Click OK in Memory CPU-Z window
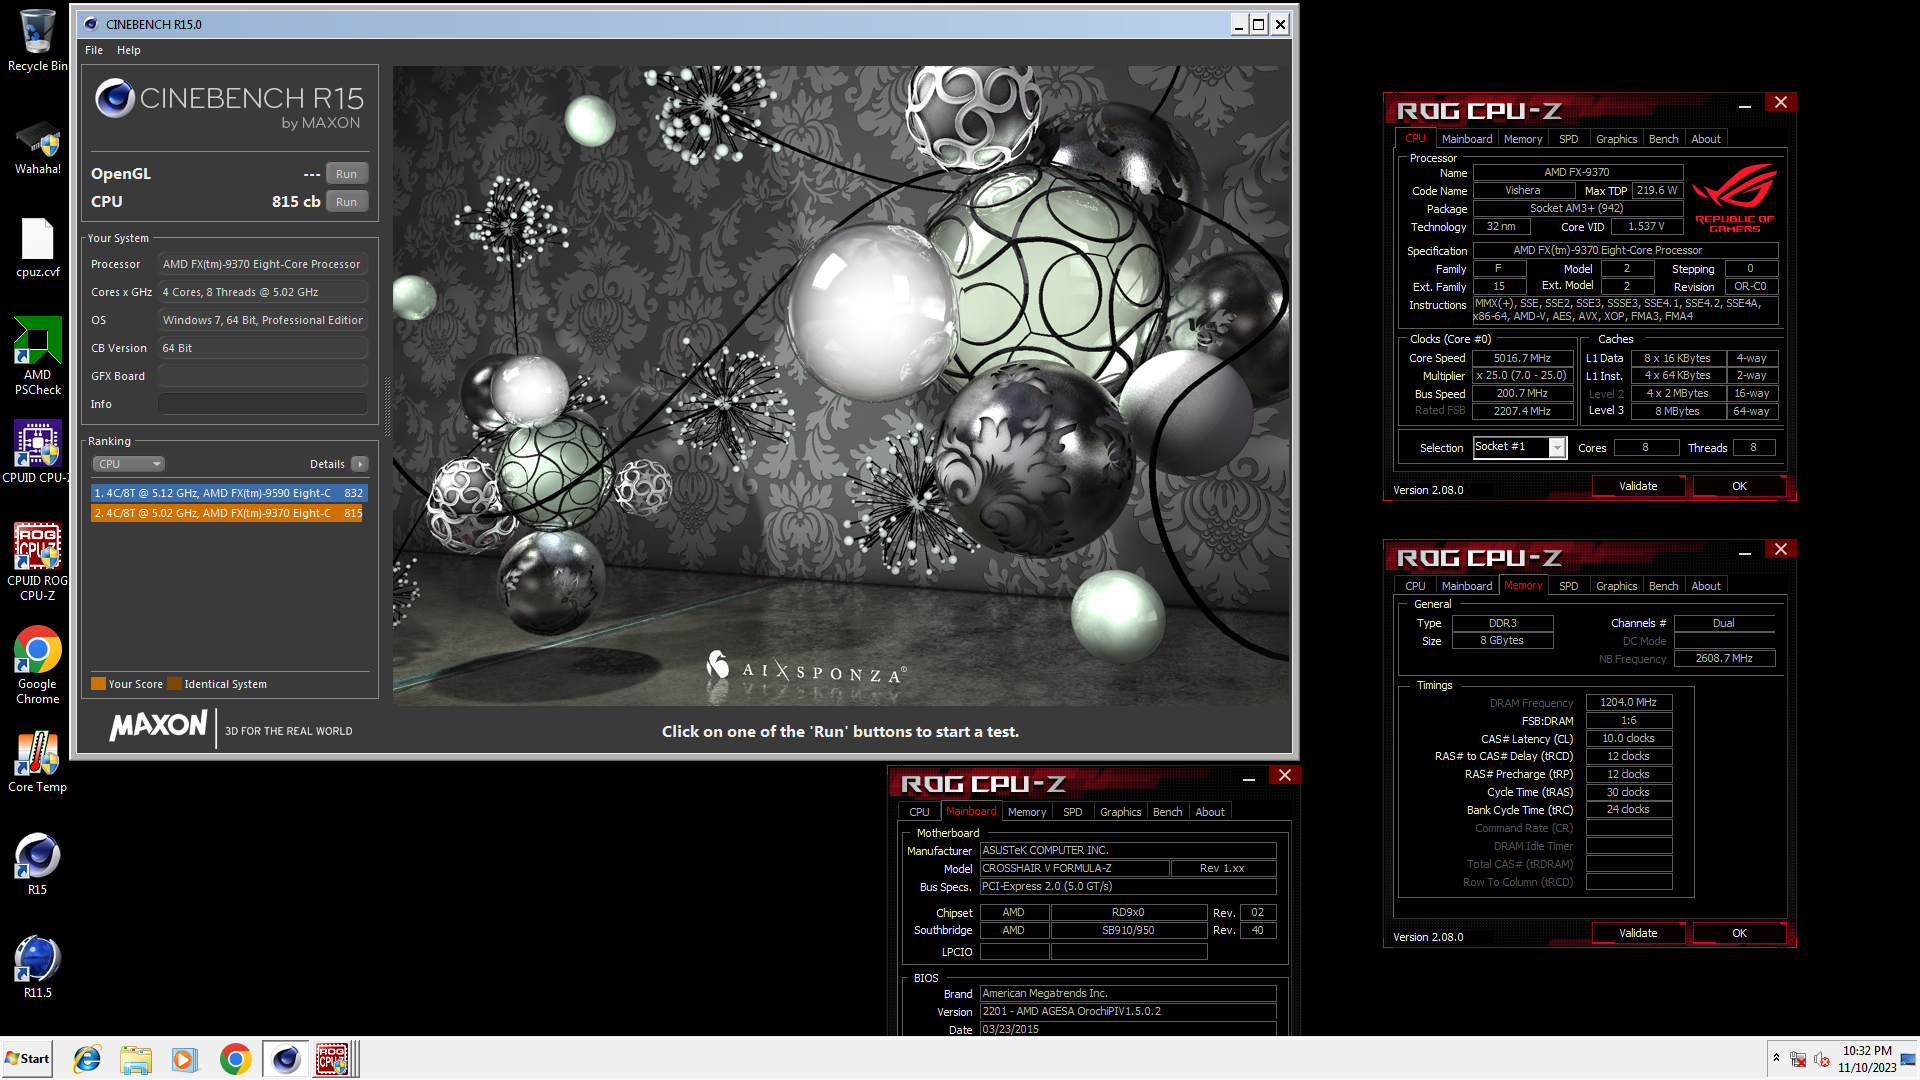The height and width of the screenshot is (1080, 1920). [x=1739, y=933]
